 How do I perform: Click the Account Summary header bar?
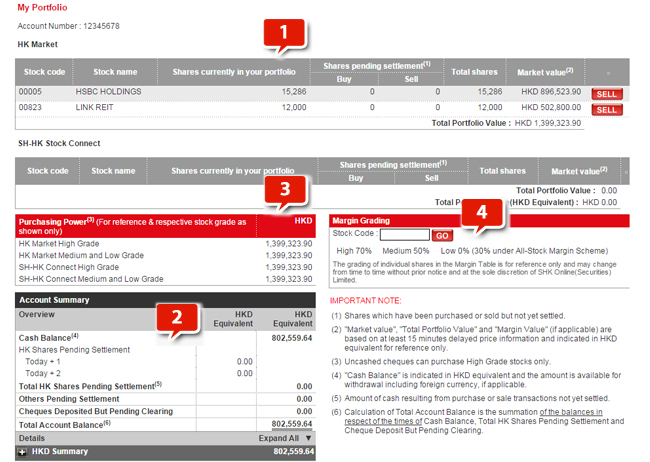pos(165,300)
